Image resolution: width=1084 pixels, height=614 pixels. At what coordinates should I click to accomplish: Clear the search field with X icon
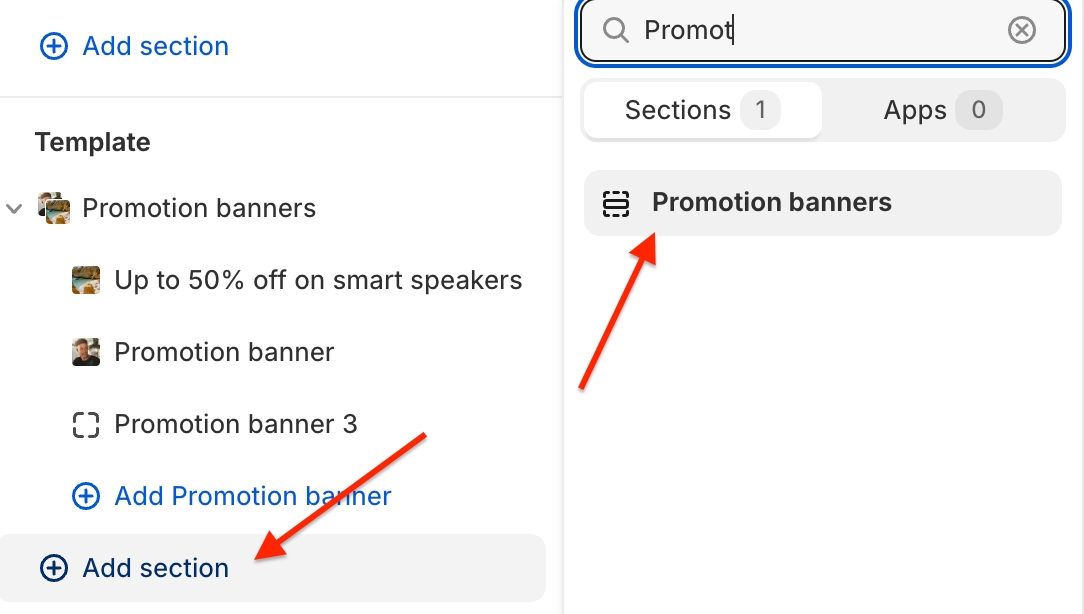[x=1021, y=30]
